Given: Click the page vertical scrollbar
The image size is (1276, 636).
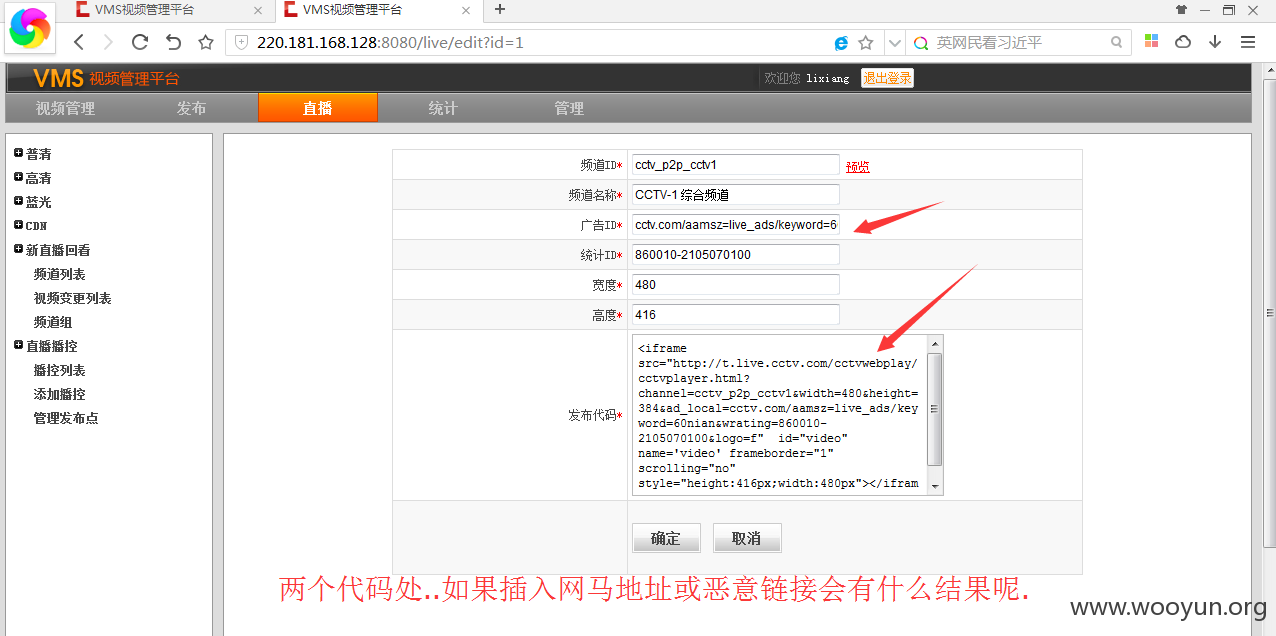Looking at the screenshot, I should coord(1270,315).
